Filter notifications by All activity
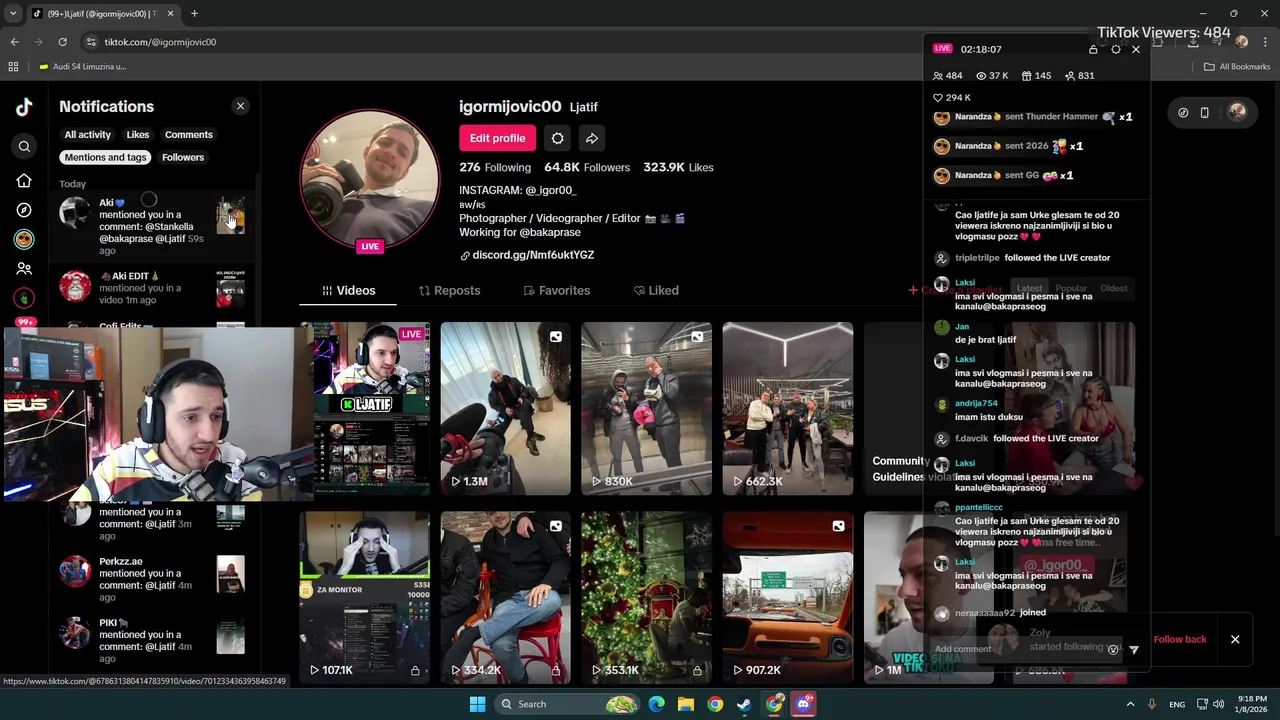The width and height of the screenshot is (1280, 720). (88, 135)
